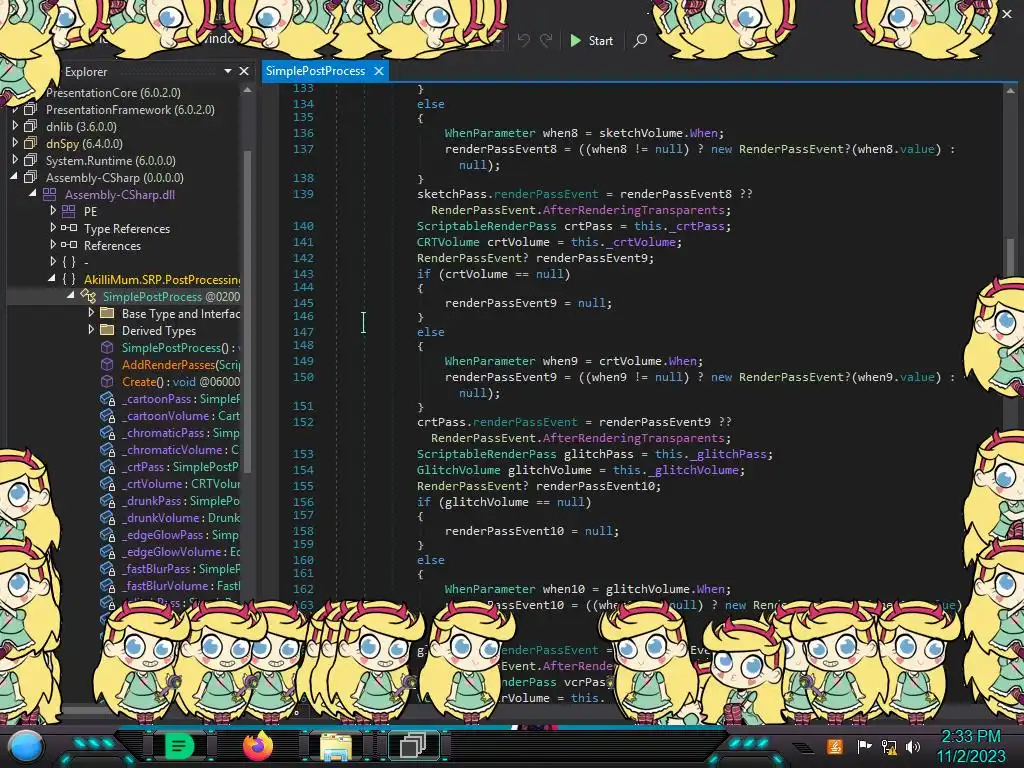Select the _edgeGlowPass field

click(x=181, y=534)
